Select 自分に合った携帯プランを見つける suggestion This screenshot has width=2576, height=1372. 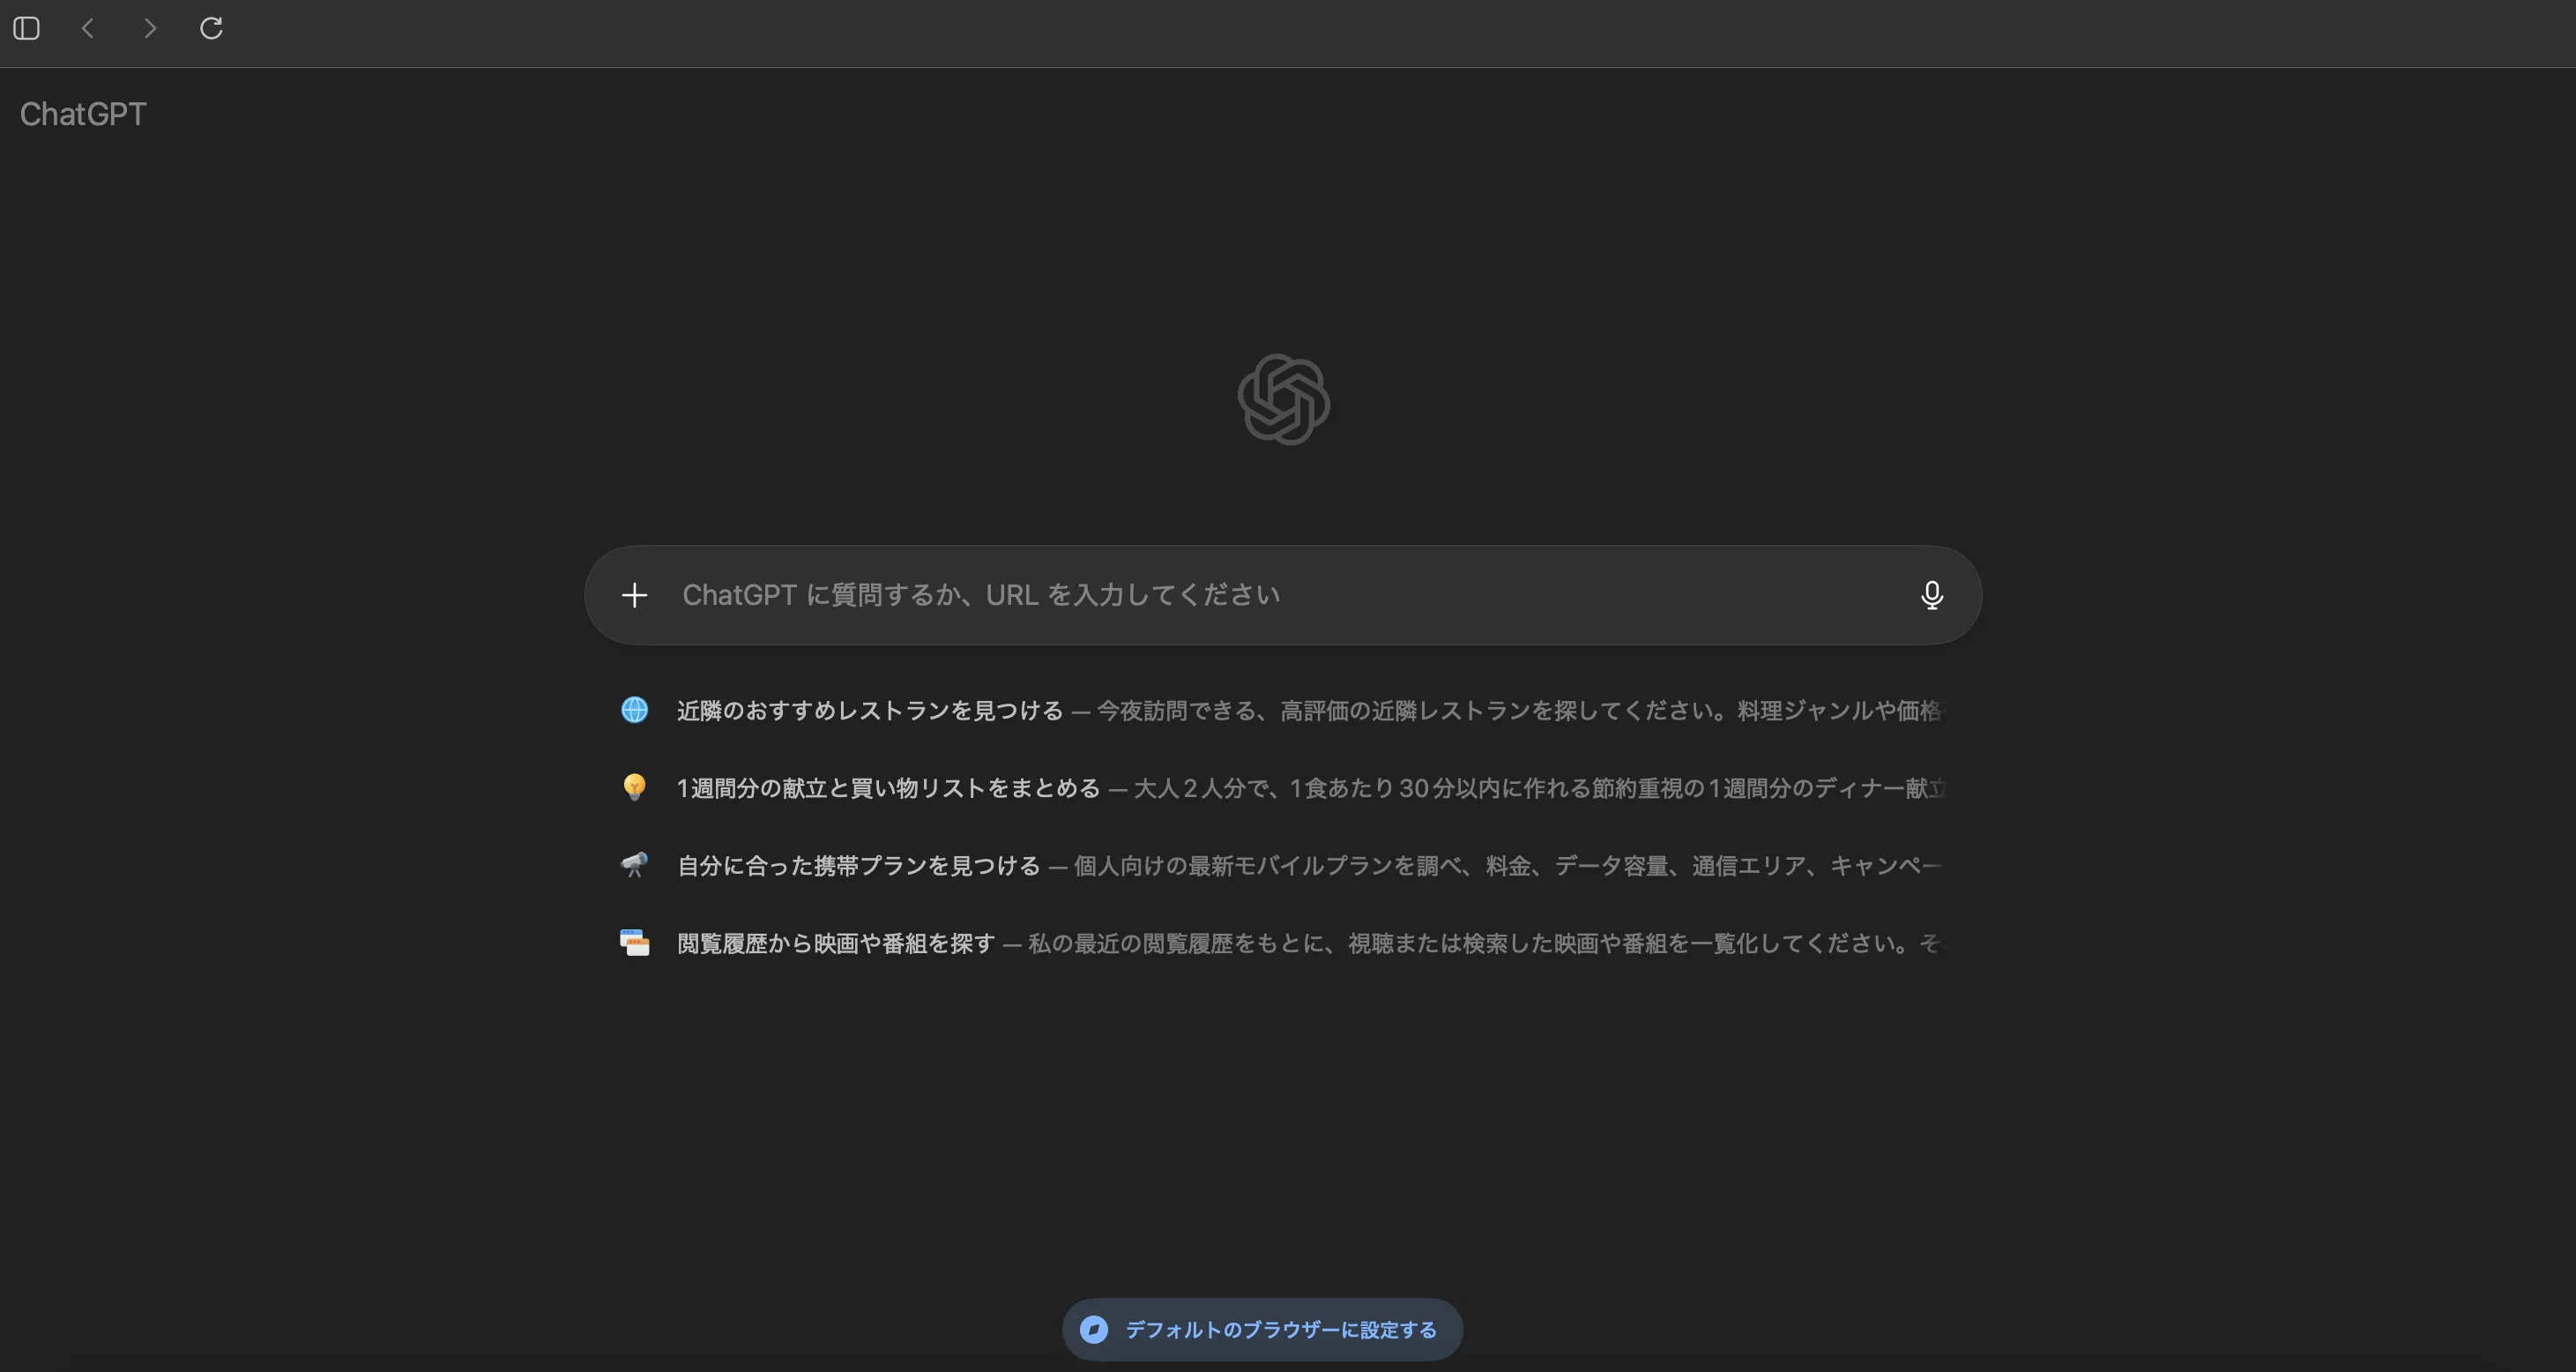(858, 866)
